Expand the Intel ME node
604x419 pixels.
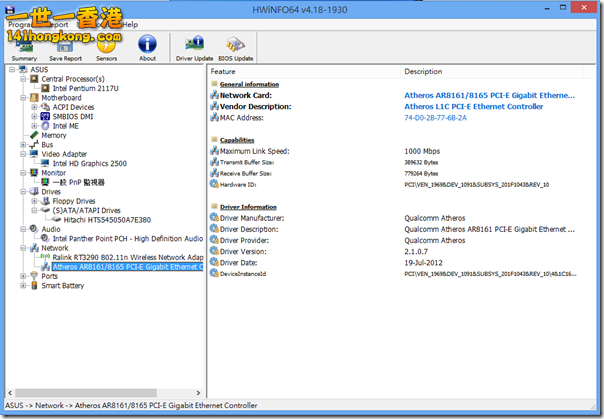click(x=34, y=126)
